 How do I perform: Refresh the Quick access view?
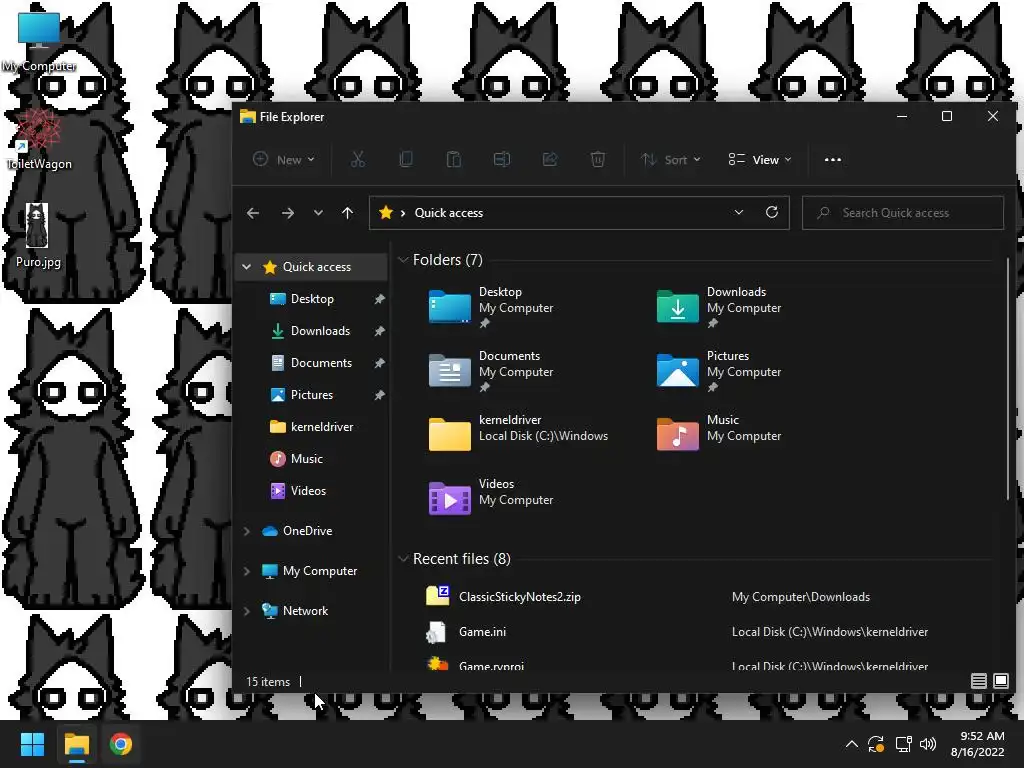coord(772,212)
